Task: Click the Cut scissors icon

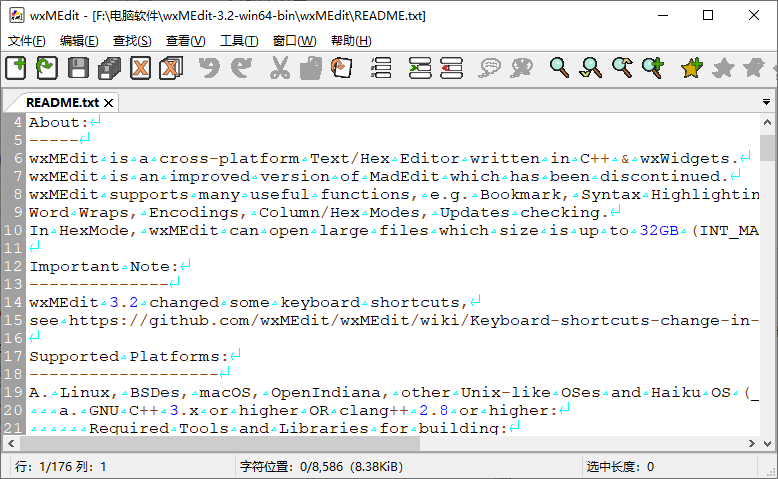Action: (x=280, y=68)
